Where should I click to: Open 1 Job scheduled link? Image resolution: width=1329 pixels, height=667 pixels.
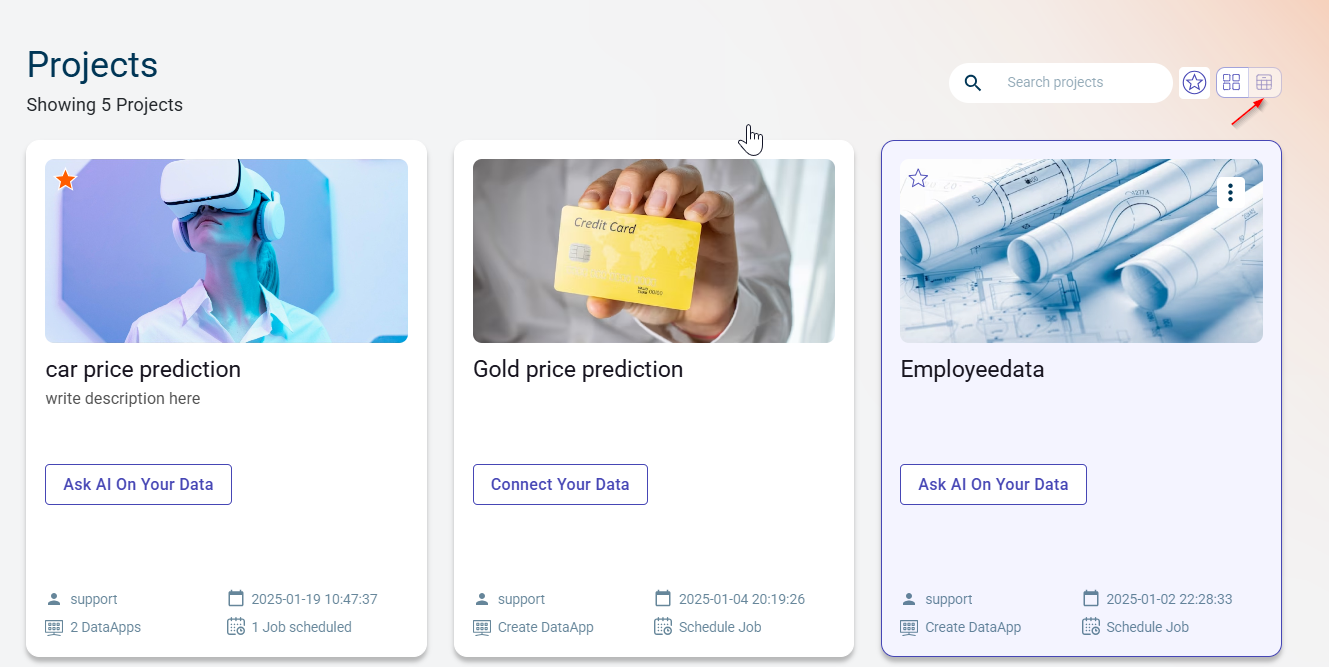[x=301, y=627]
